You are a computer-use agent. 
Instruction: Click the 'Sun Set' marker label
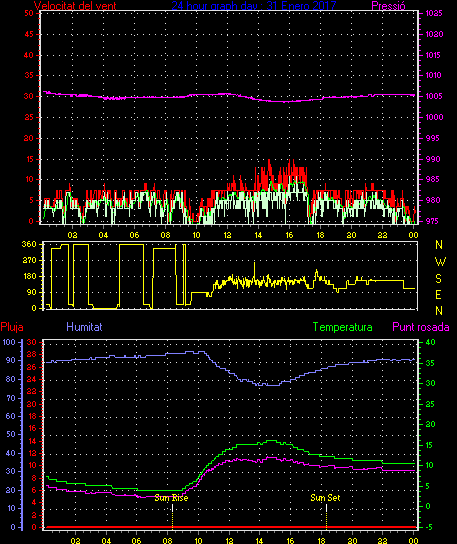point(325,498)
